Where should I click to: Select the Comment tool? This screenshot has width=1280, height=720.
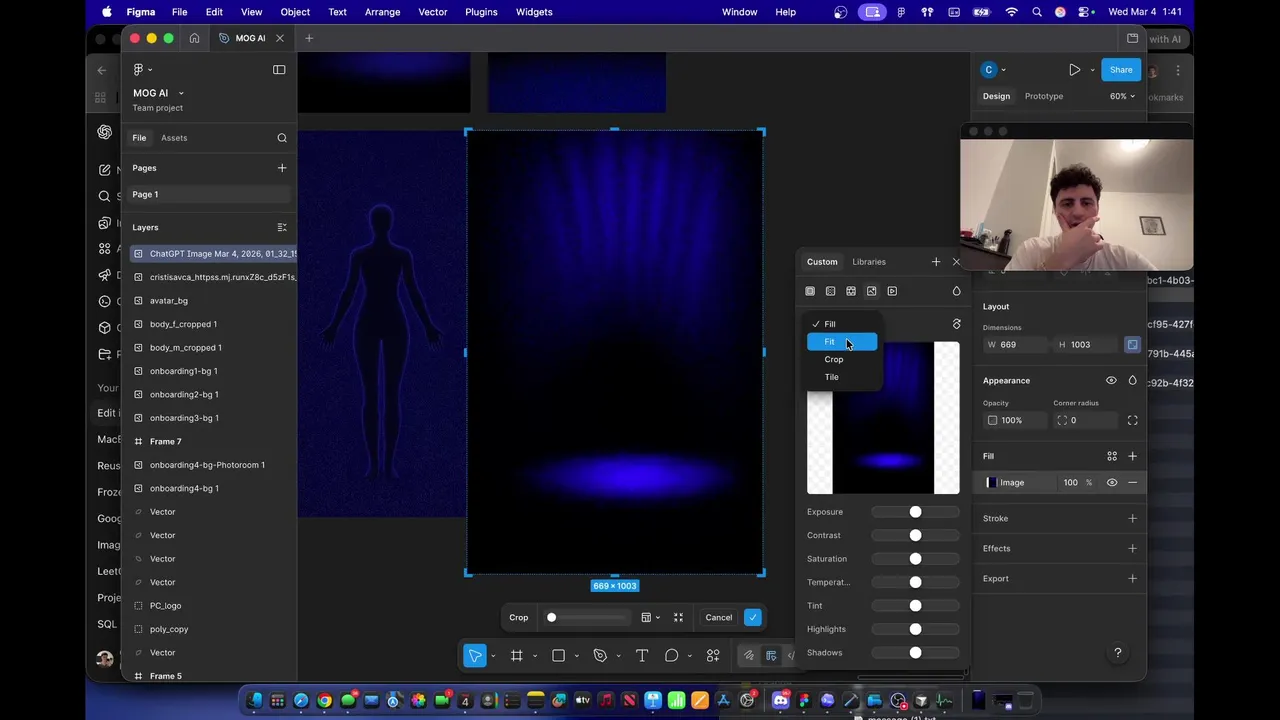(672, 656)
